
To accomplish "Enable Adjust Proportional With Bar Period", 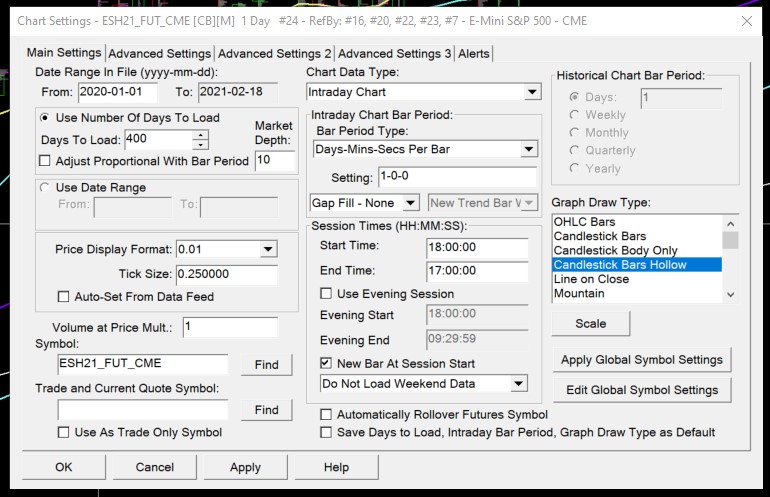I will coord(45,161).
